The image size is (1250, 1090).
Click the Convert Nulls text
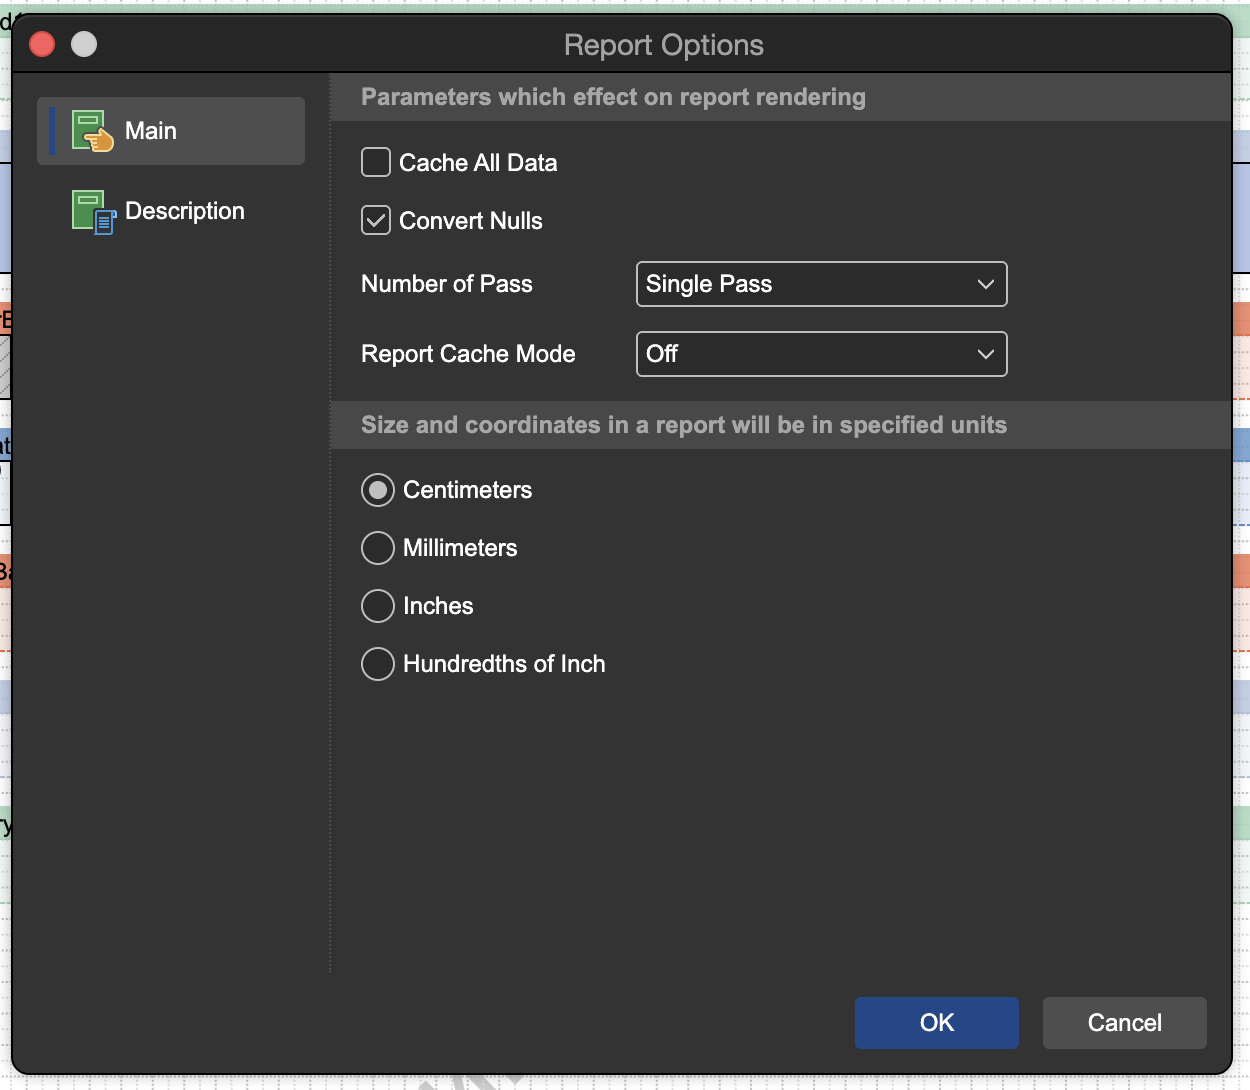[x=471, y=221]
